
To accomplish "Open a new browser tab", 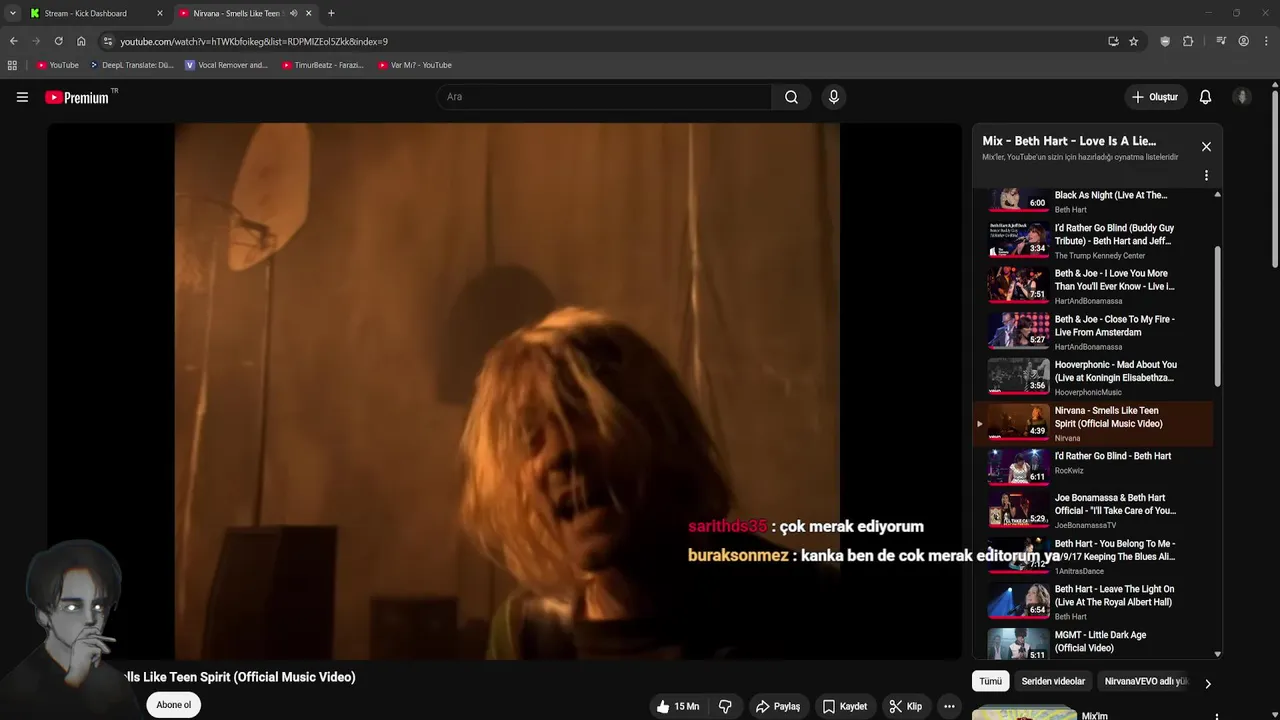I will point(331,13).
